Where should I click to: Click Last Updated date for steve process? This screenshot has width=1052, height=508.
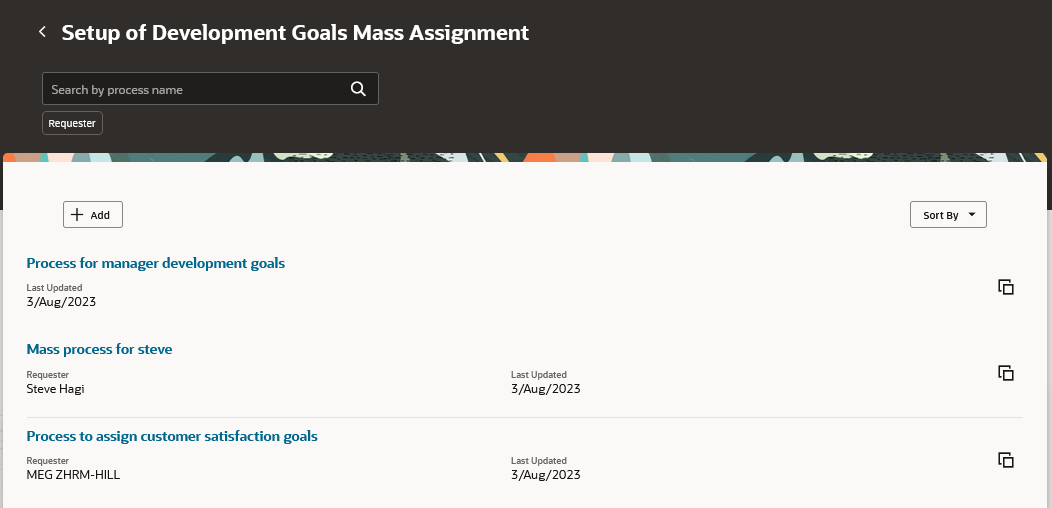545,389
